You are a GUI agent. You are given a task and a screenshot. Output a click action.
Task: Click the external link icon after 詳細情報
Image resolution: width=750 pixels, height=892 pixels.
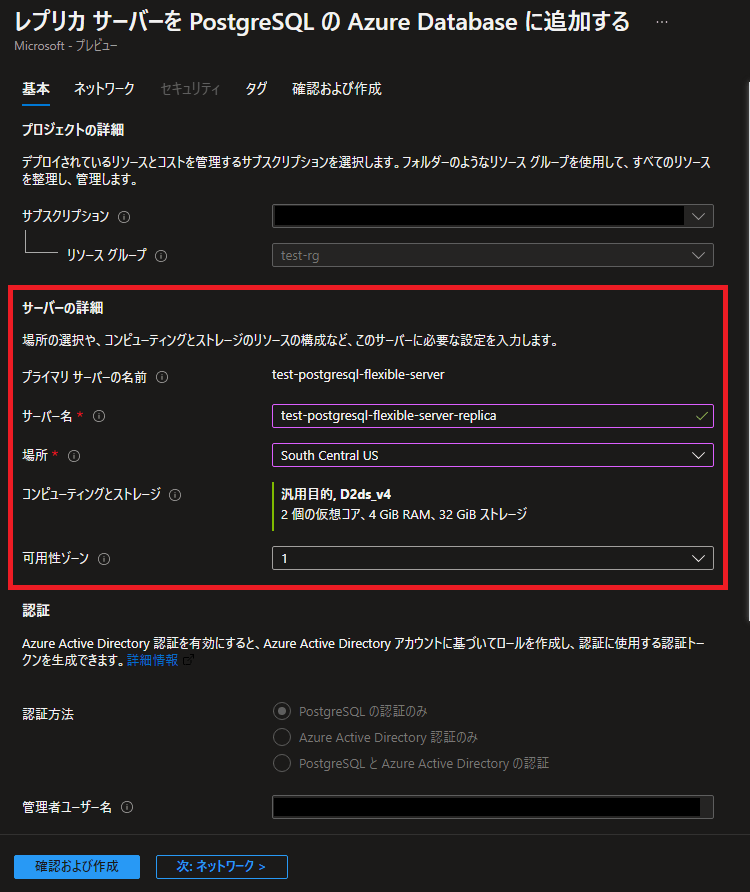(x=188, y=660)
